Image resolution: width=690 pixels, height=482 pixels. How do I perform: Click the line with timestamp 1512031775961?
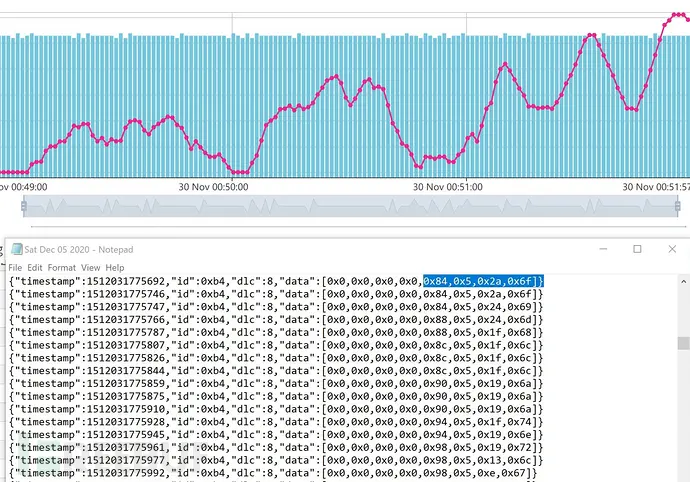pos(276,447)
